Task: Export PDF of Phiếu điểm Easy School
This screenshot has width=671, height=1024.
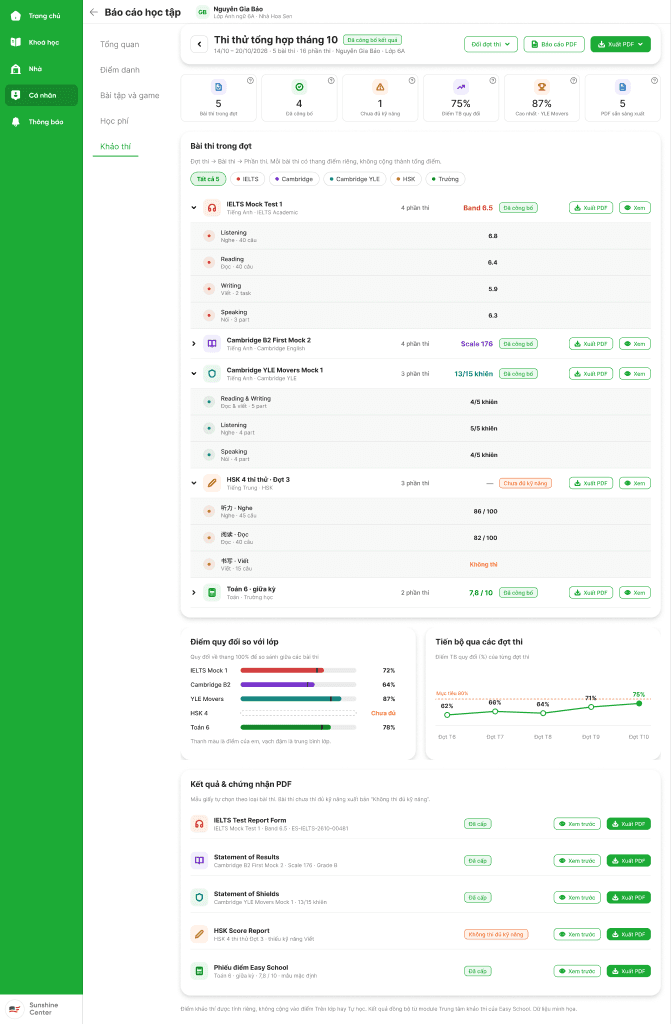Action: [x=629, y=971]
